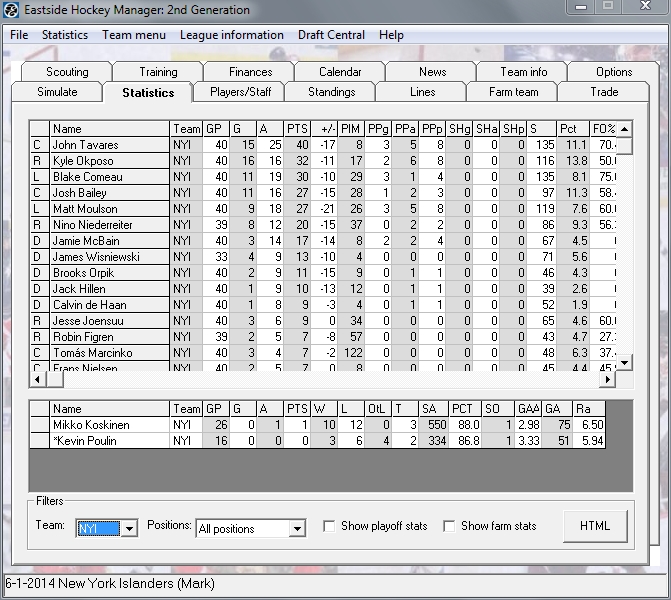Sort goalies by the GAA column header
This screenshot has height=600, width=671.
point(528,409)
